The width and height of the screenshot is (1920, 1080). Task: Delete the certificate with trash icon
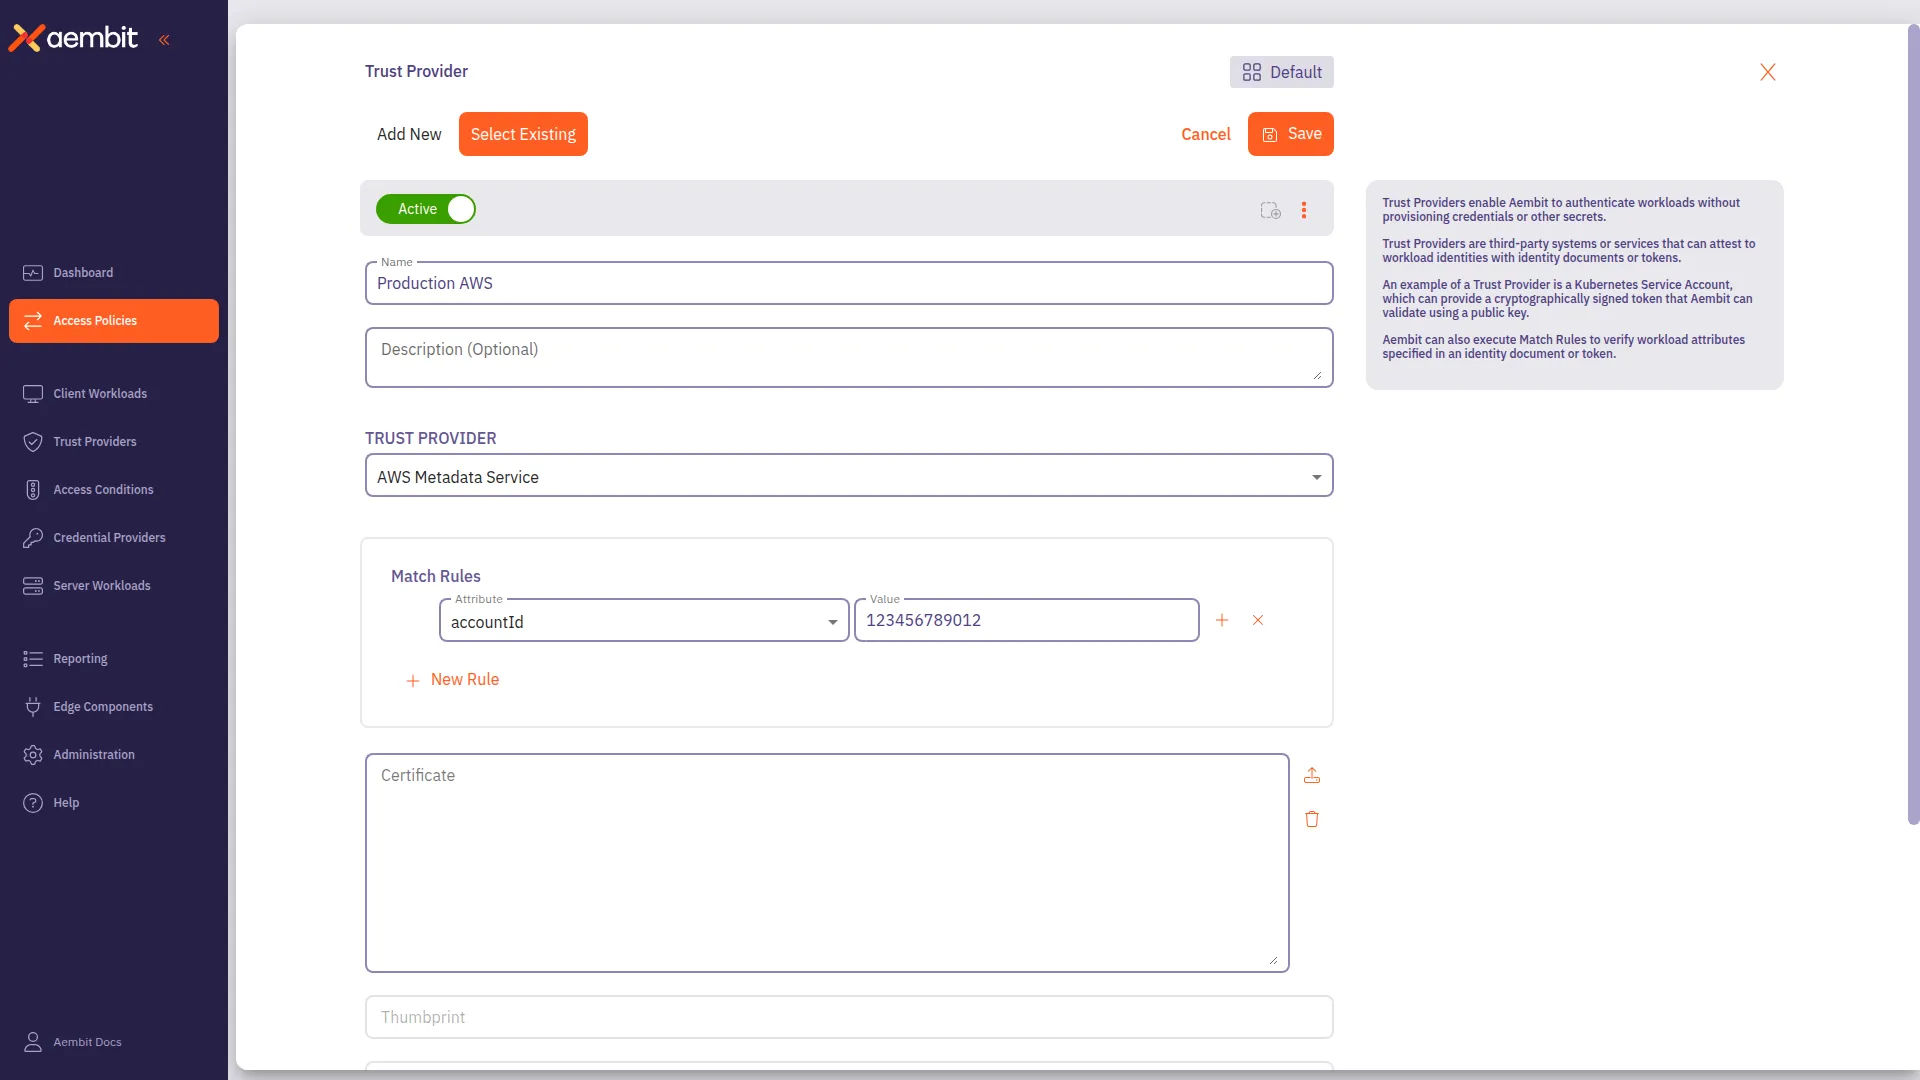click(1312, 820)
